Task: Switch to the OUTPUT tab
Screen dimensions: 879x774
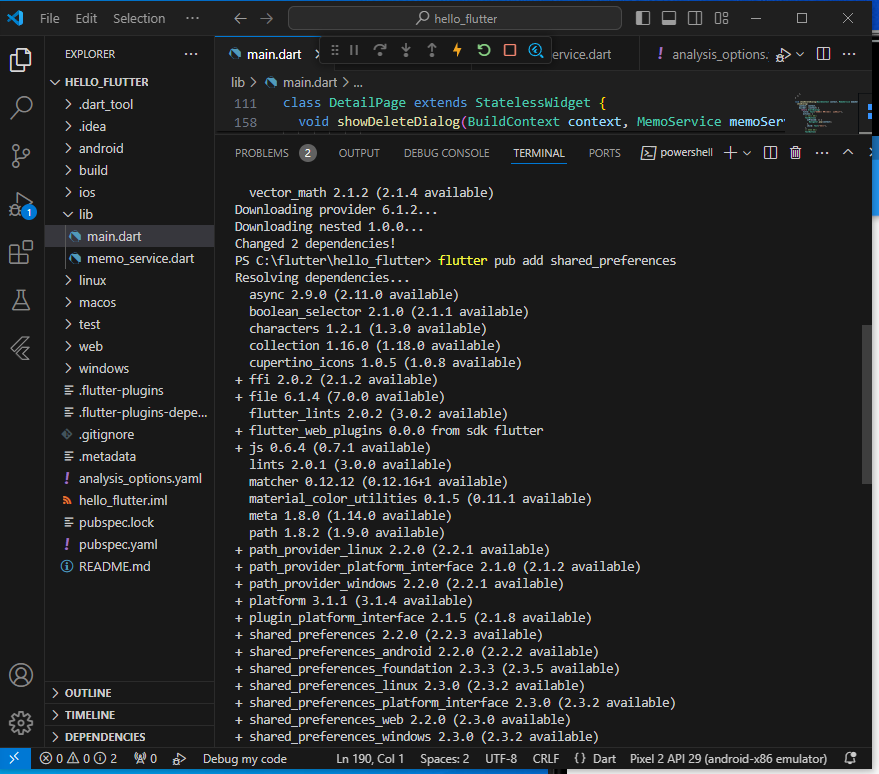Action: click(359, 153)
